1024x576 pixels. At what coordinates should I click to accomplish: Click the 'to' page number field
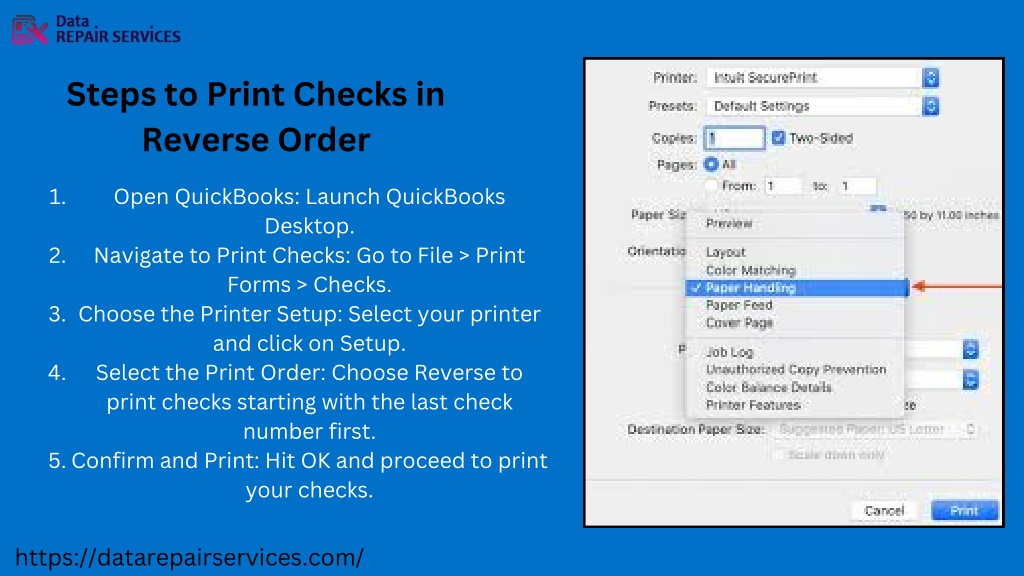[857, 186]
